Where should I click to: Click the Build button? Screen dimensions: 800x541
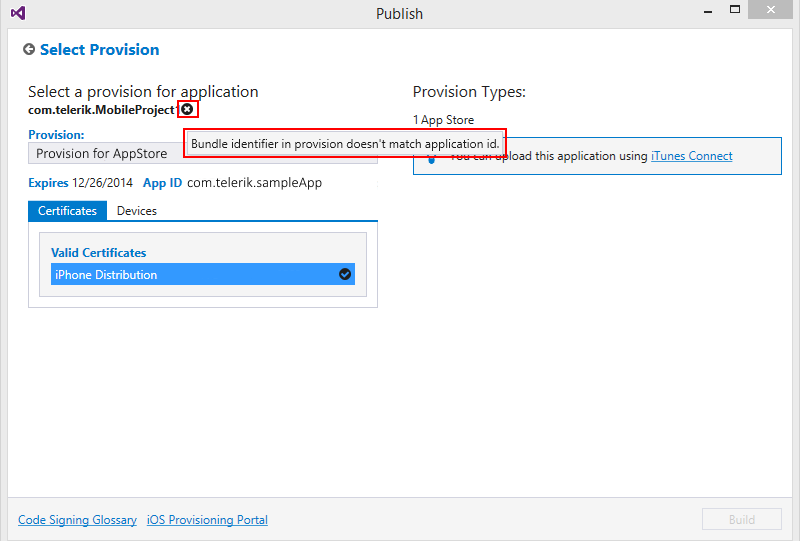pyautogui.click(x=742, y=520)
